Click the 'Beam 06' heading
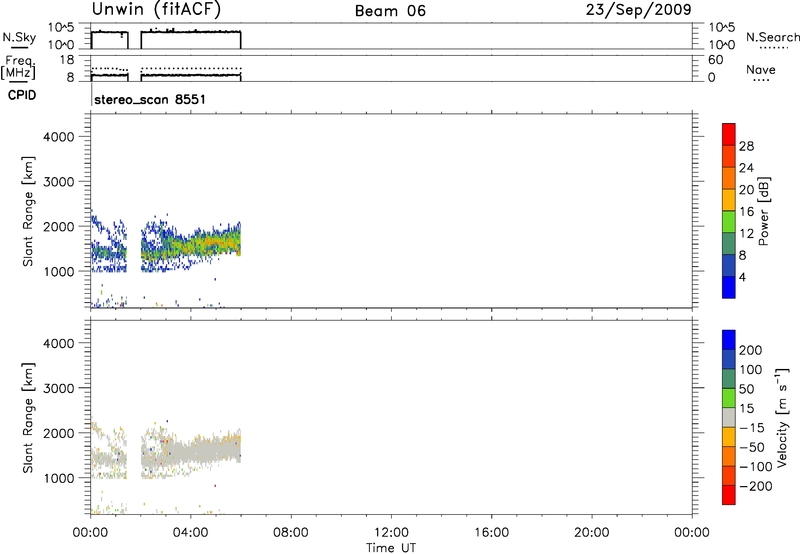The image size is (800, 554). click(390, 11)
